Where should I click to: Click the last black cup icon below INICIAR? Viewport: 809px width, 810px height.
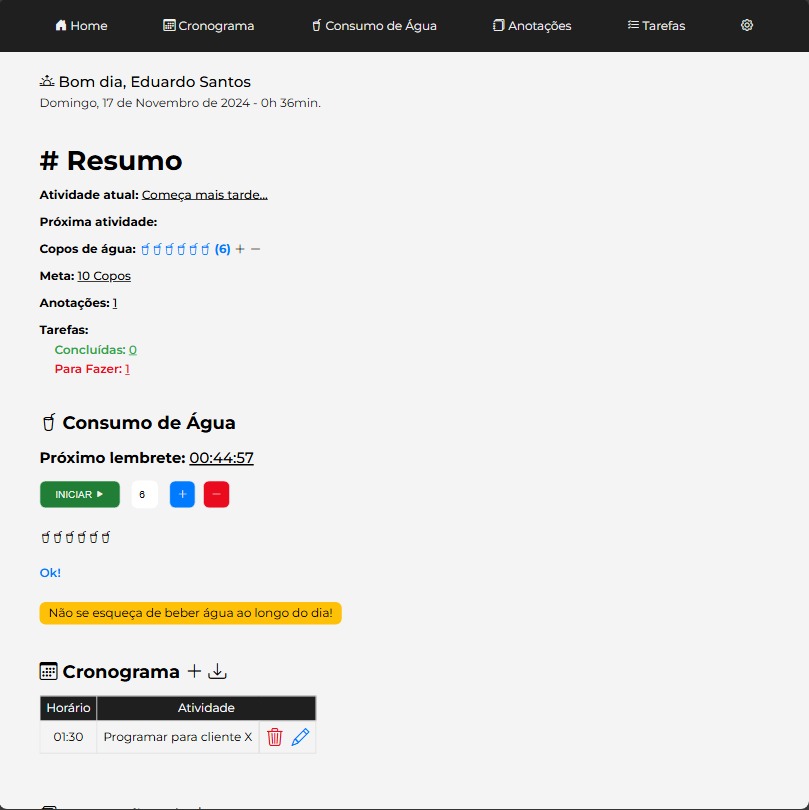click(x=105, y=537)
